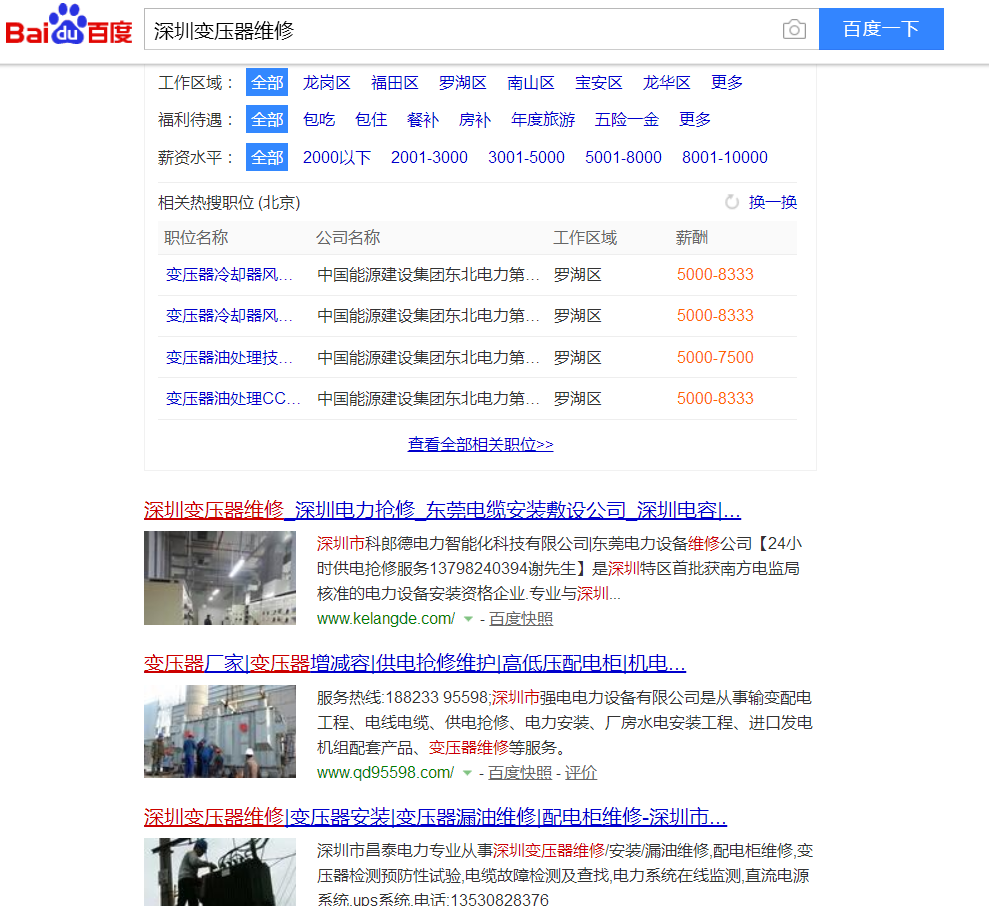Filter work area by 福田区

(x=395, y=83)
